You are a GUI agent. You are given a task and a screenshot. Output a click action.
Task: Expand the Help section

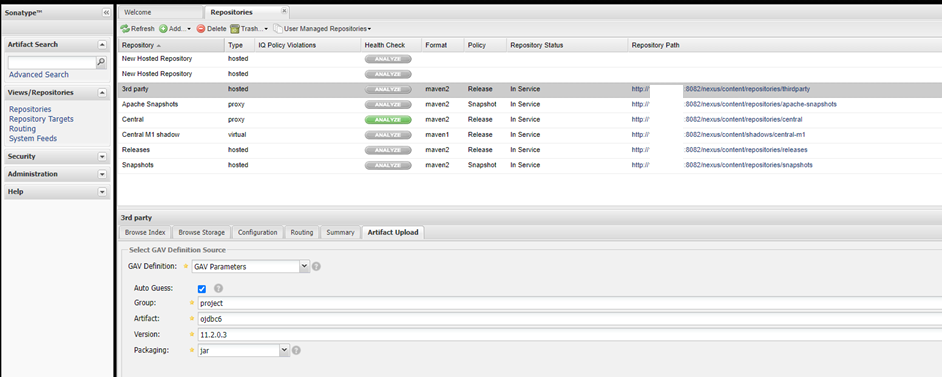click(102, 192)
